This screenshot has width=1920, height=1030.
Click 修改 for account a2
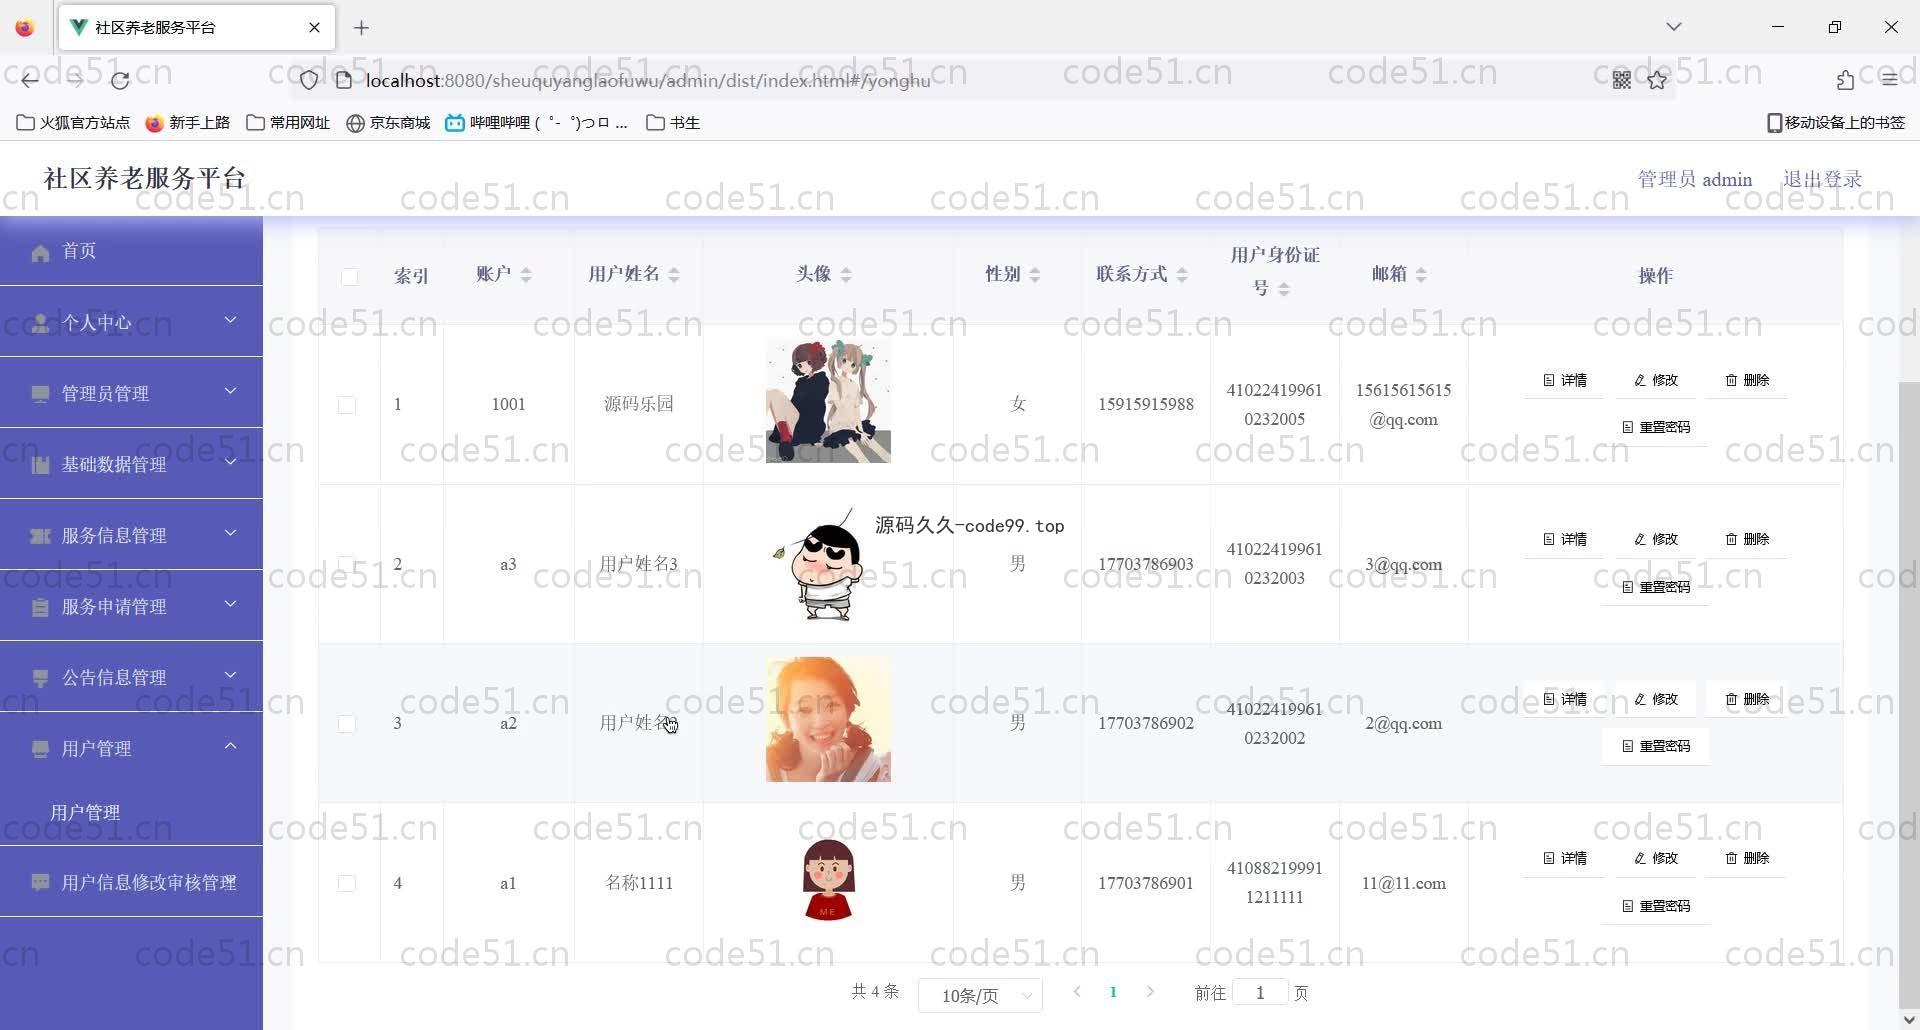[x=1656, y=699]
